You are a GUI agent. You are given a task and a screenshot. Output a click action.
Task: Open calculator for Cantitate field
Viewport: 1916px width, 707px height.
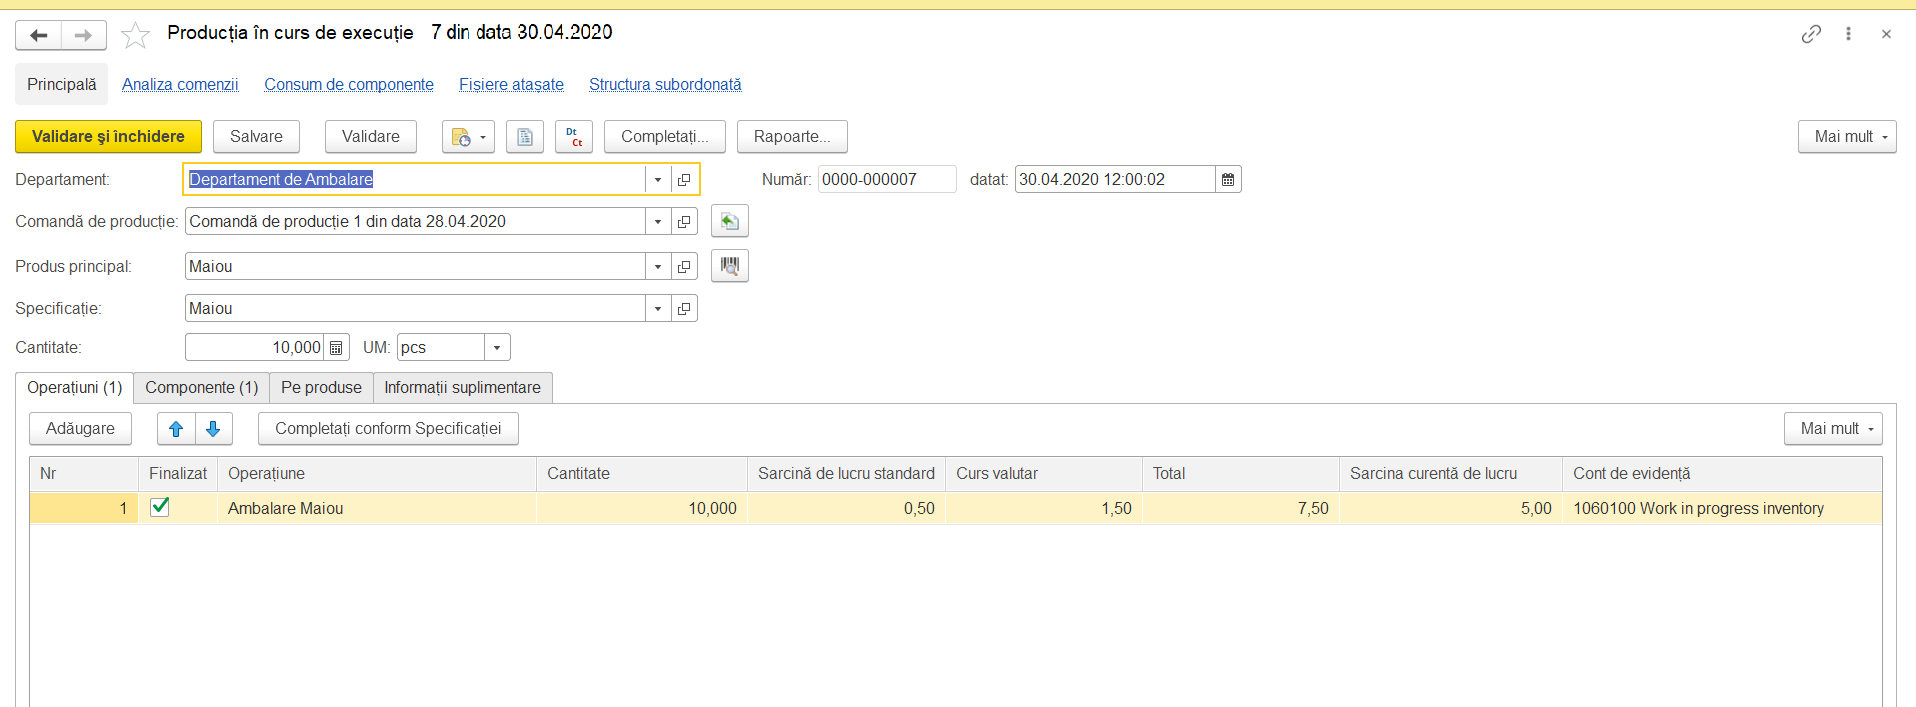336,348
